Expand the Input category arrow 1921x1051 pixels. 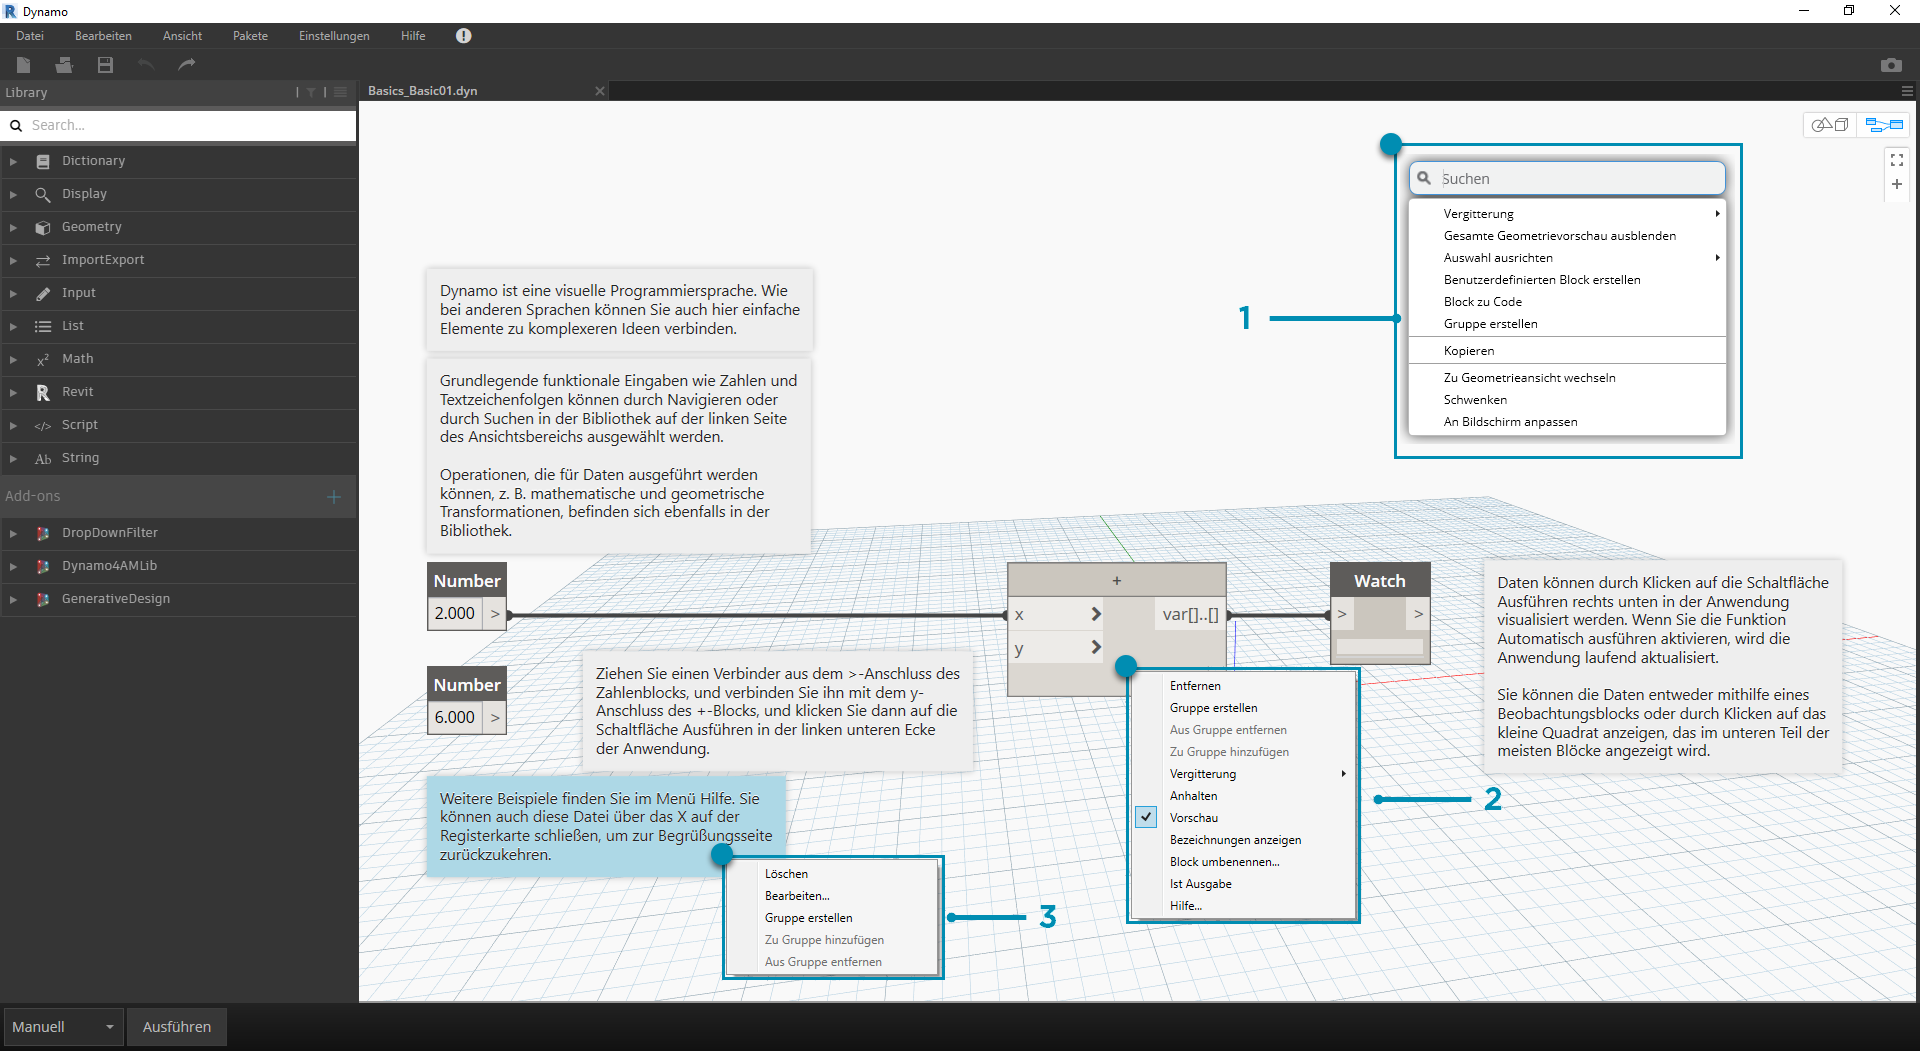[x=13, y=293]
